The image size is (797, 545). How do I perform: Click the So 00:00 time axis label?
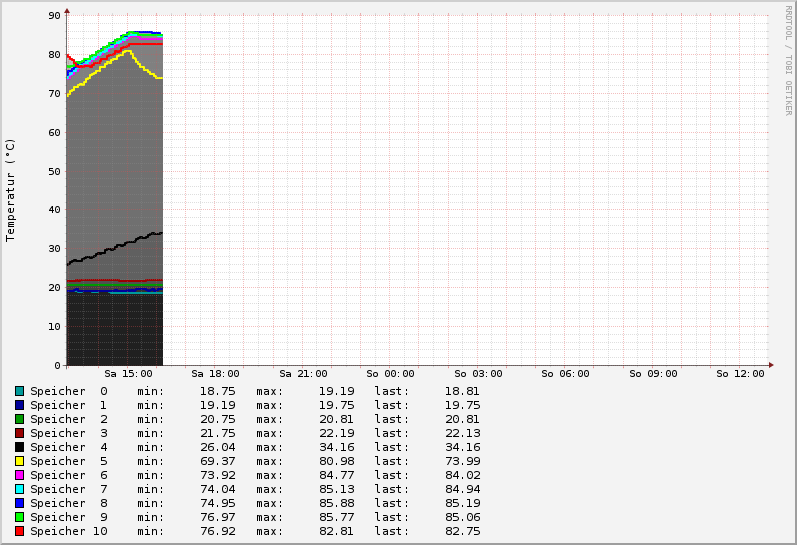(390, 374)
